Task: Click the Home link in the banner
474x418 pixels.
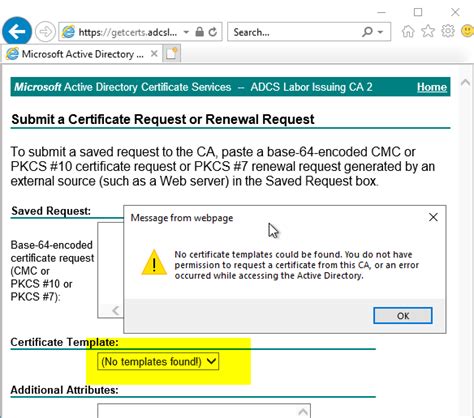Action: 432,87
